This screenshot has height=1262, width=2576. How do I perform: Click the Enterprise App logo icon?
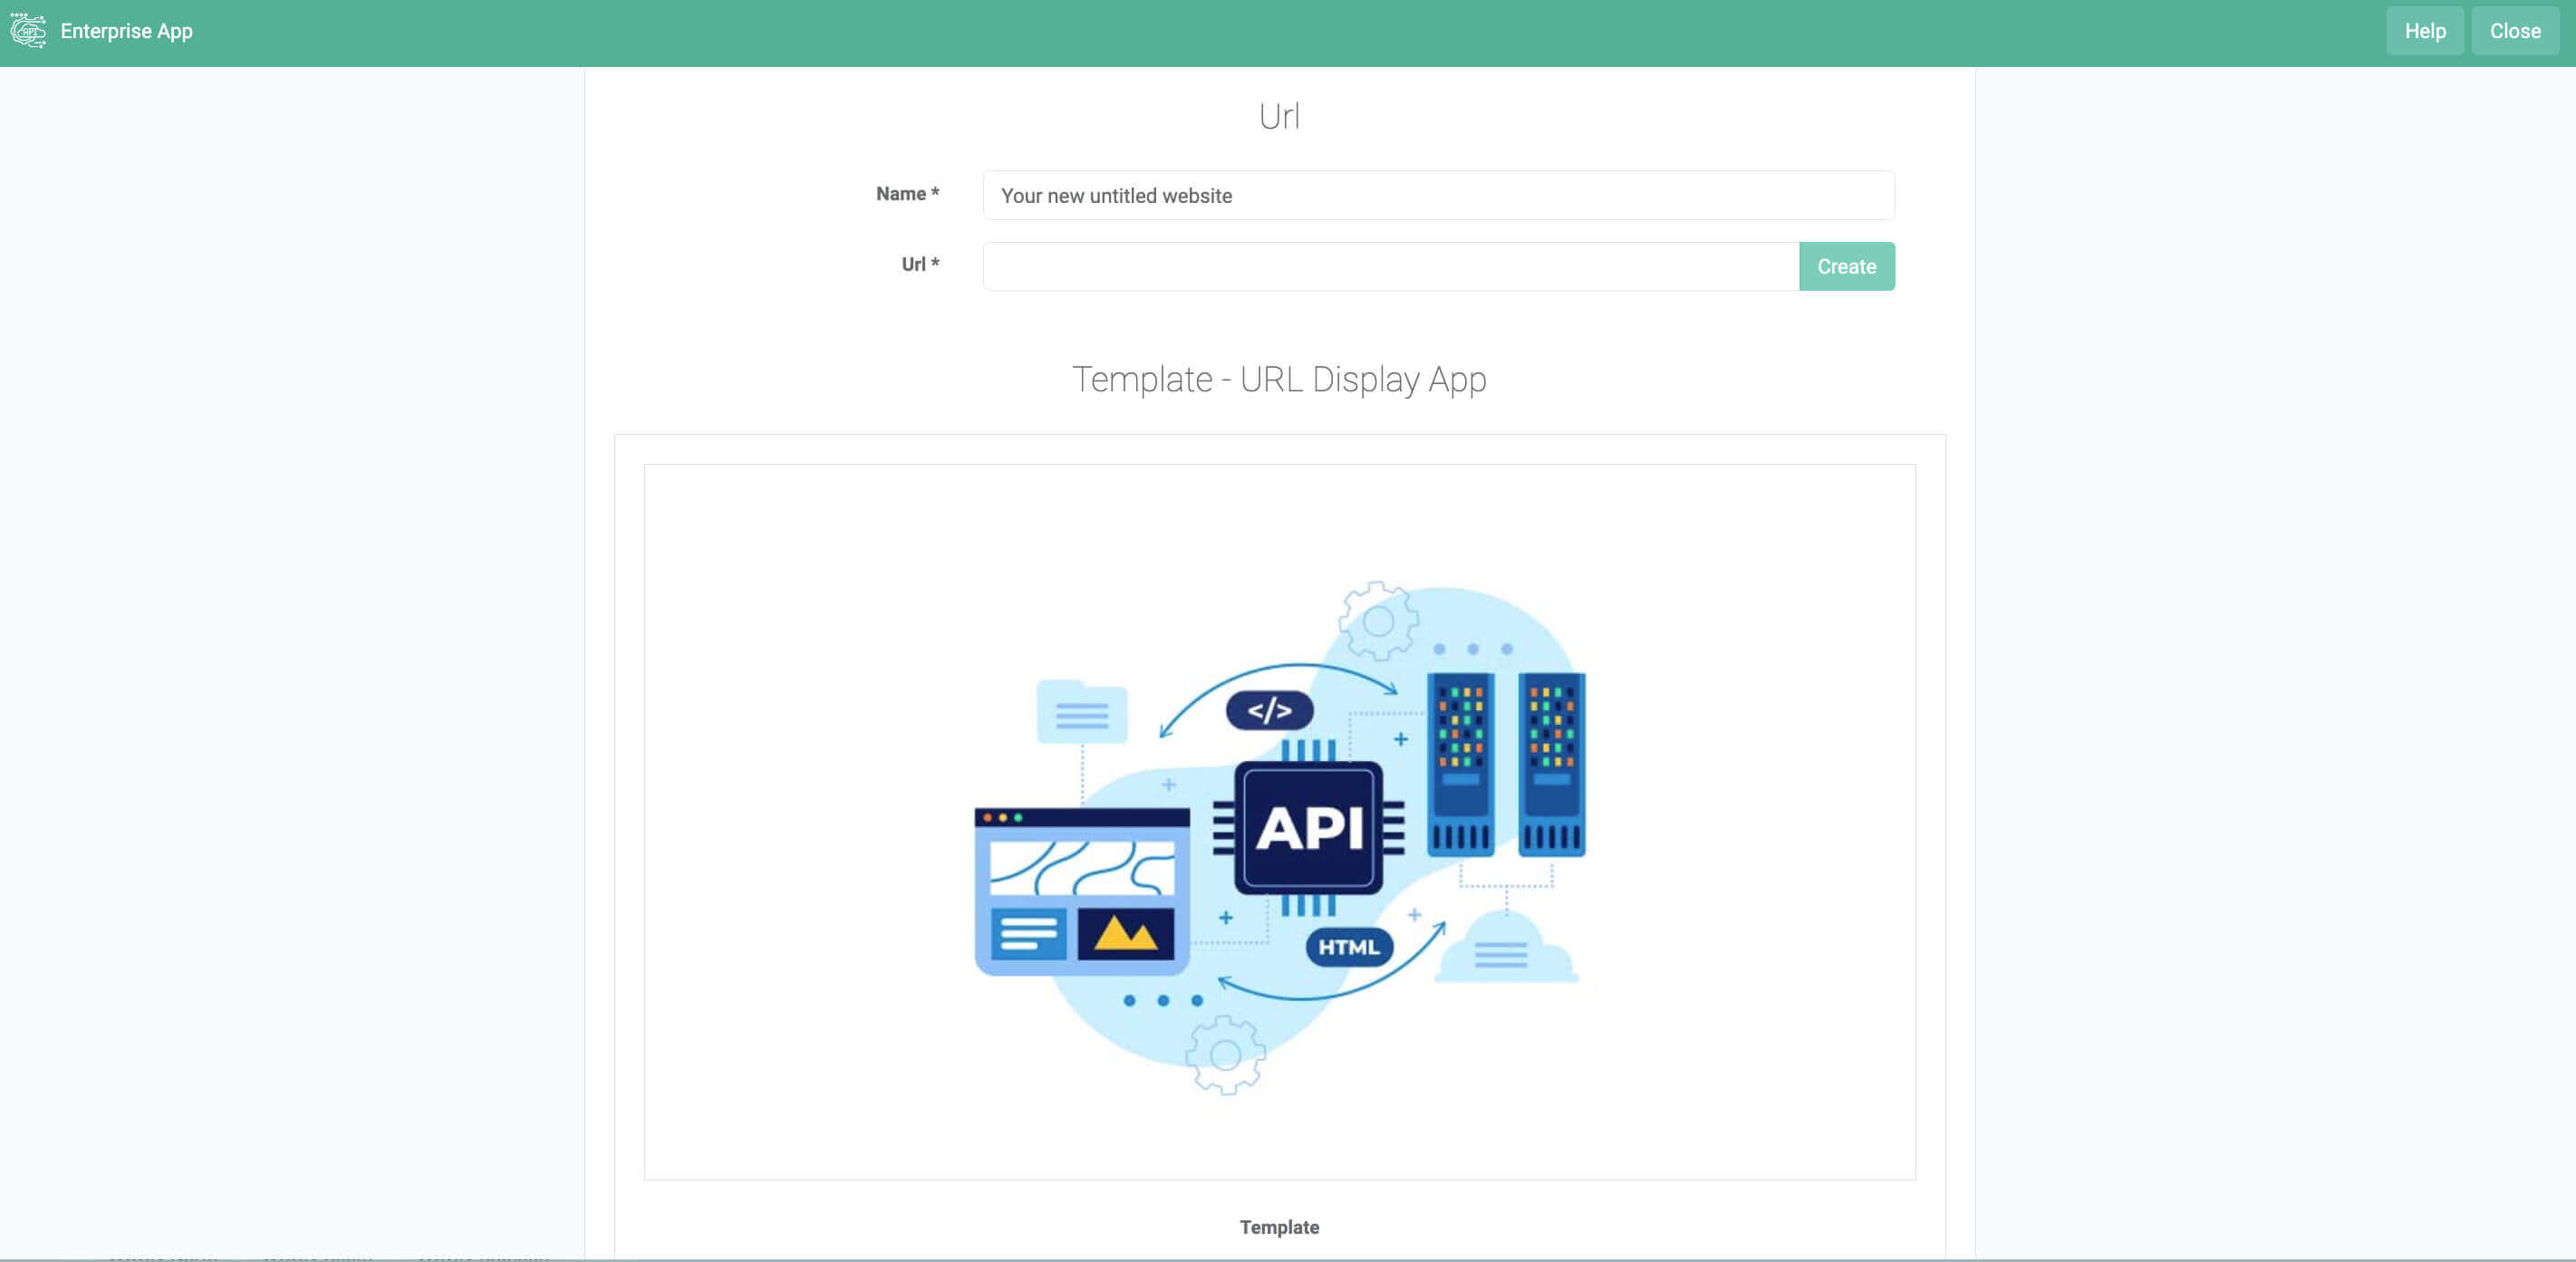click(x=28, y=31)
